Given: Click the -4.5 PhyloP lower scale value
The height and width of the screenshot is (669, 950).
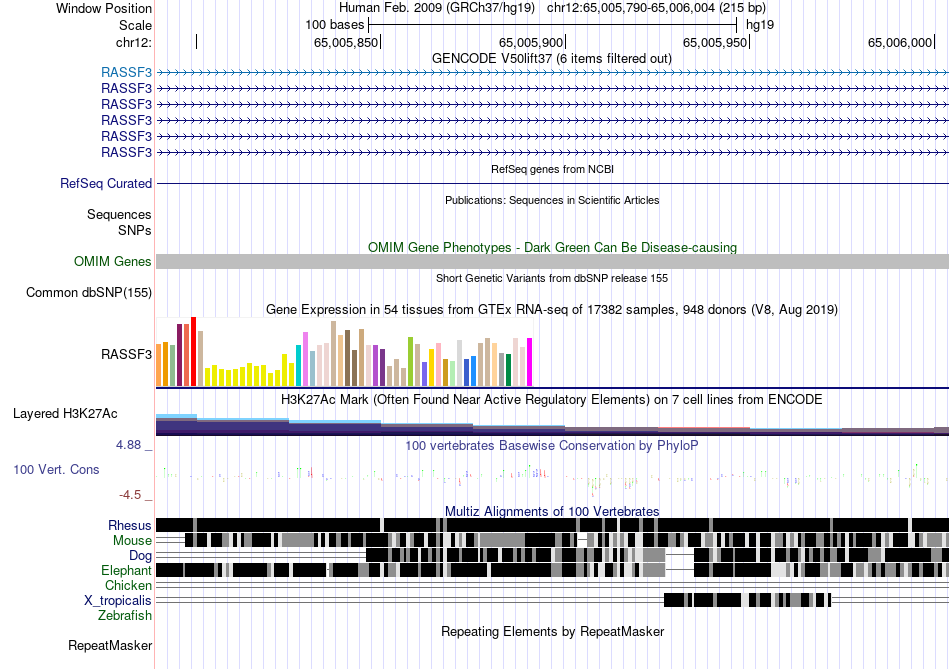Looking at the screenshot, I should click(130, 495).
